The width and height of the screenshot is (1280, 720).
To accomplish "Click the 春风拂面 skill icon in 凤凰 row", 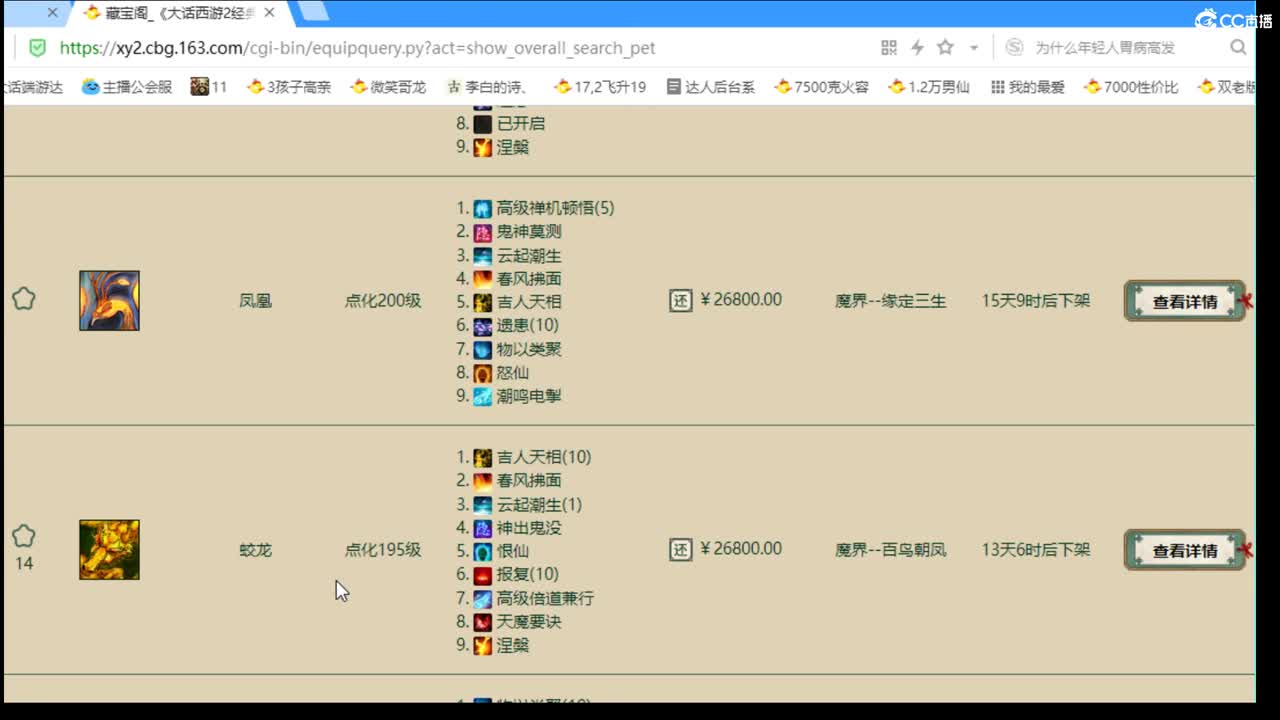I will [483, 279].
